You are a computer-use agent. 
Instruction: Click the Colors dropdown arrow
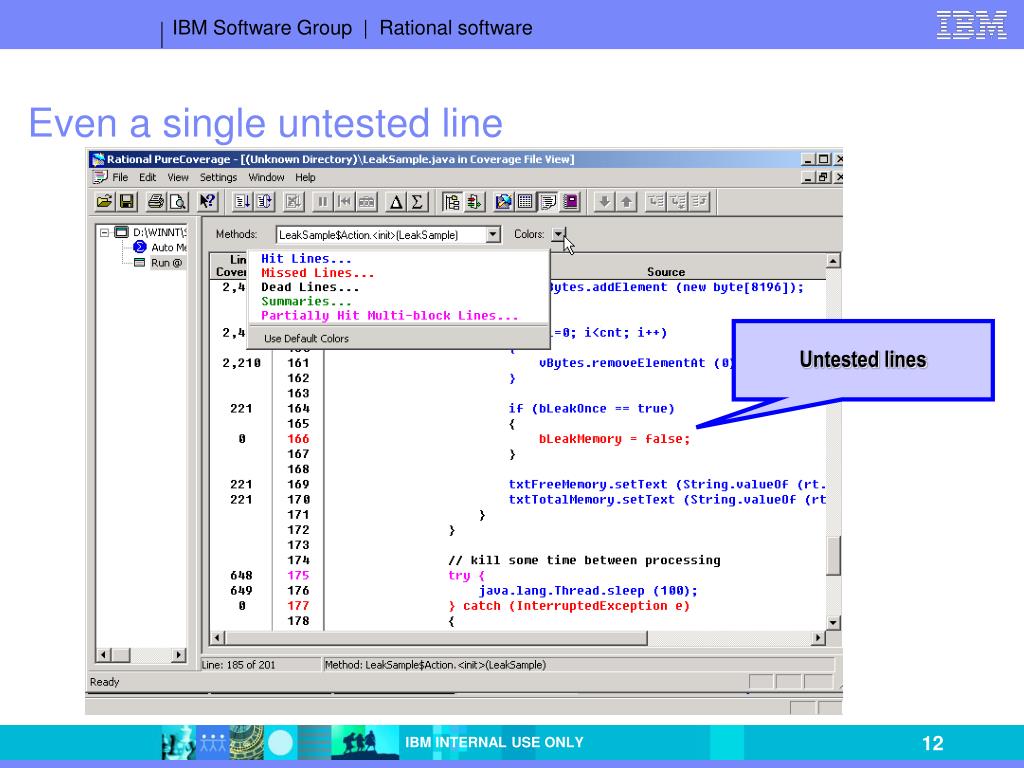tap(558, 234)
